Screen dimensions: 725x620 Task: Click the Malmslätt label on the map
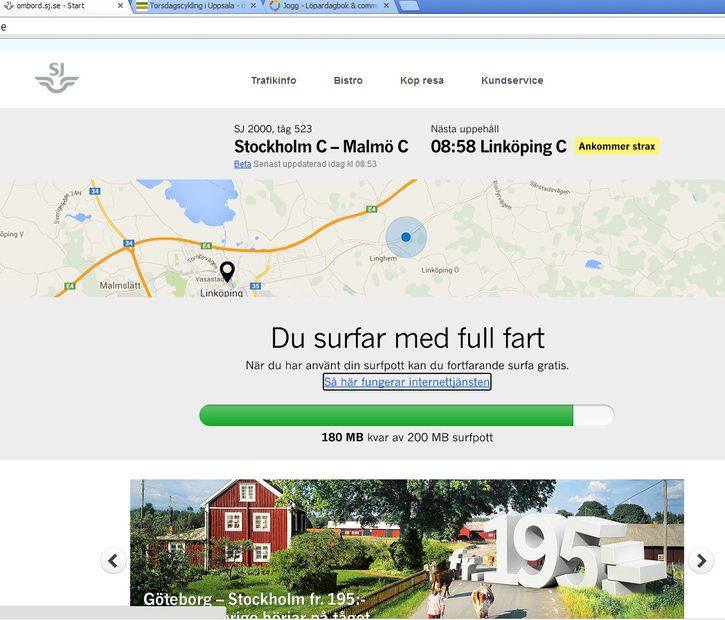point(120,285)
